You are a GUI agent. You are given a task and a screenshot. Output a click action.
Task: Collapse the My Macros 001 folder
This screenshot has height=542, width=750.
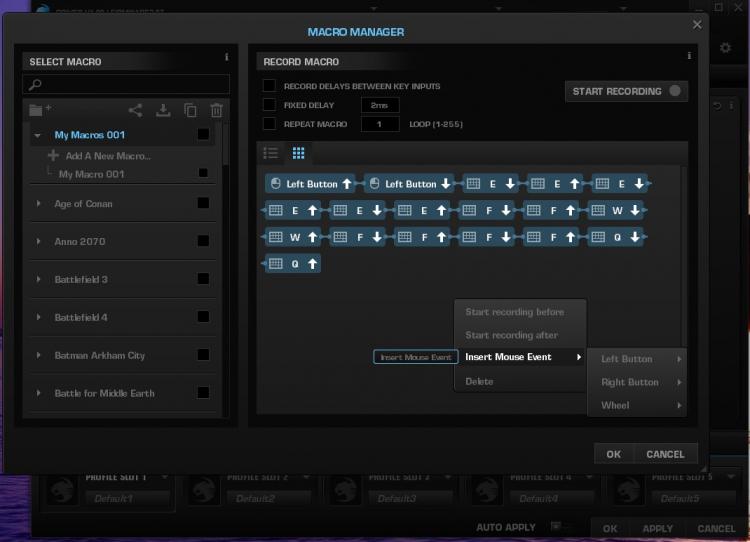(38, 135)
